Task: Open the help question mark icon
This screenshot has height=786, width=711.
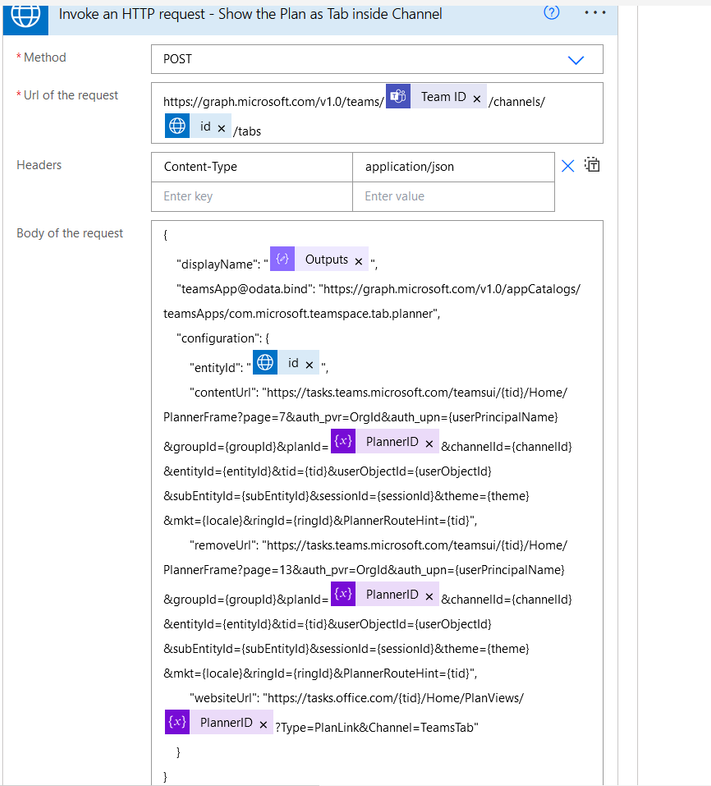Action: (552, 12)
